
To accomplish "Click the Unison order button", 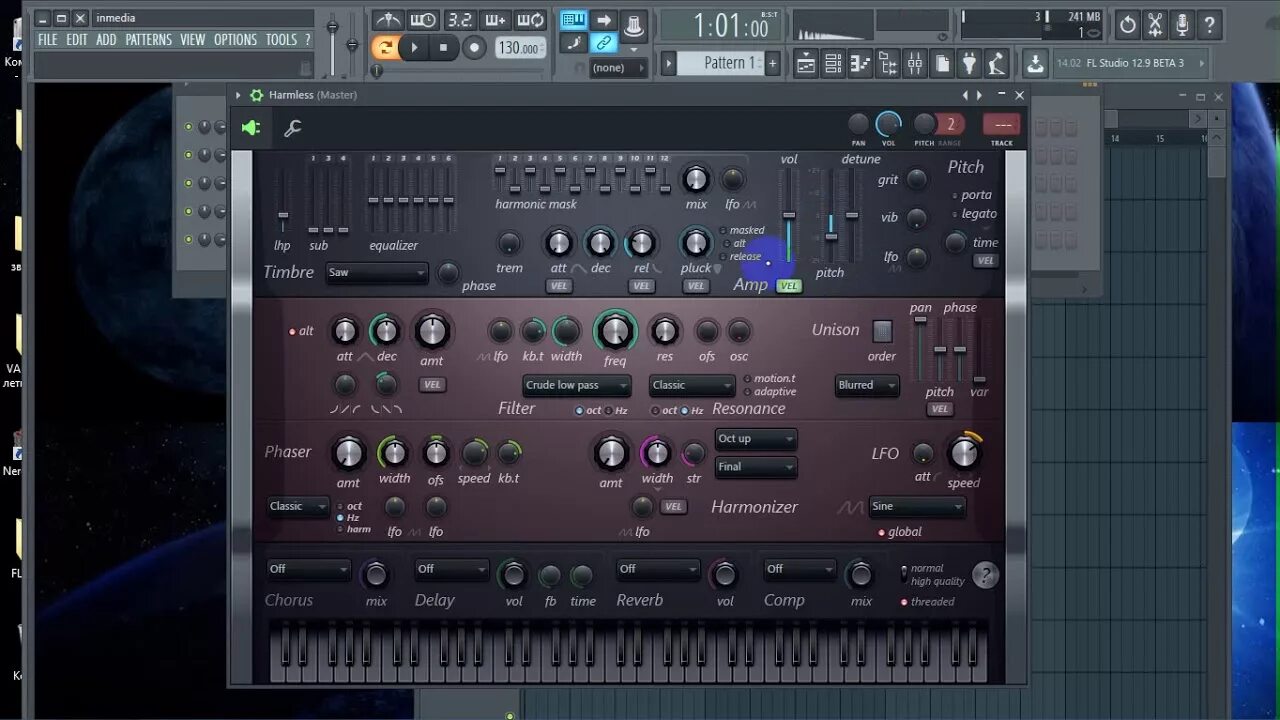I will click(x=882, y=330).
